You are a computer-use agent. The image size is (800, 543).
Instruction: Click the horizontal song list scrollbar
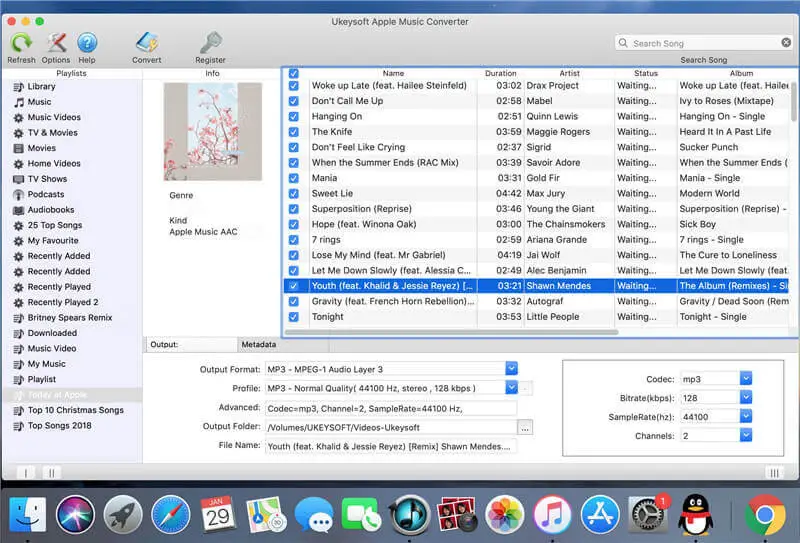pos(452,332)
